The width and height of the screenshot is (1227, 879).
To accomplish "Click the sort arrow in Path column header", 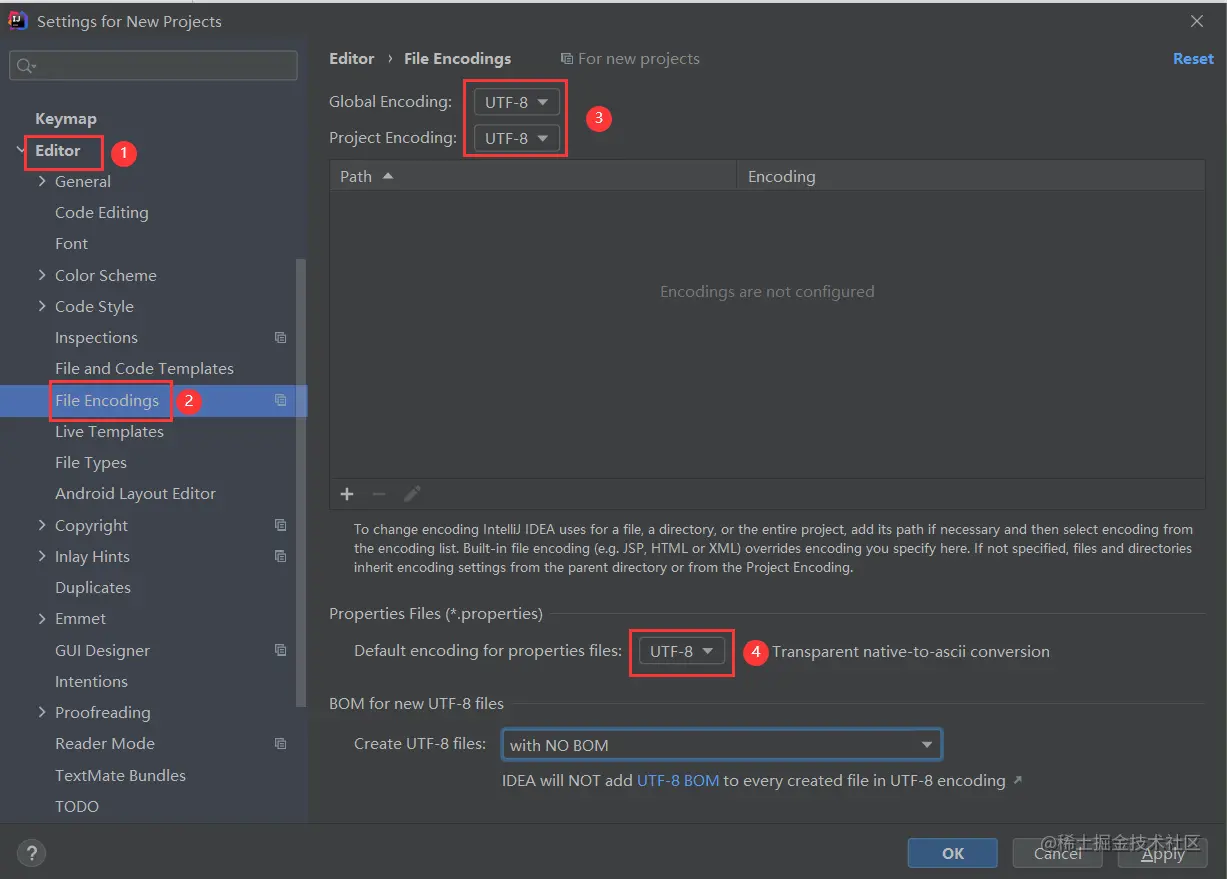I will (x=388, y=176).
